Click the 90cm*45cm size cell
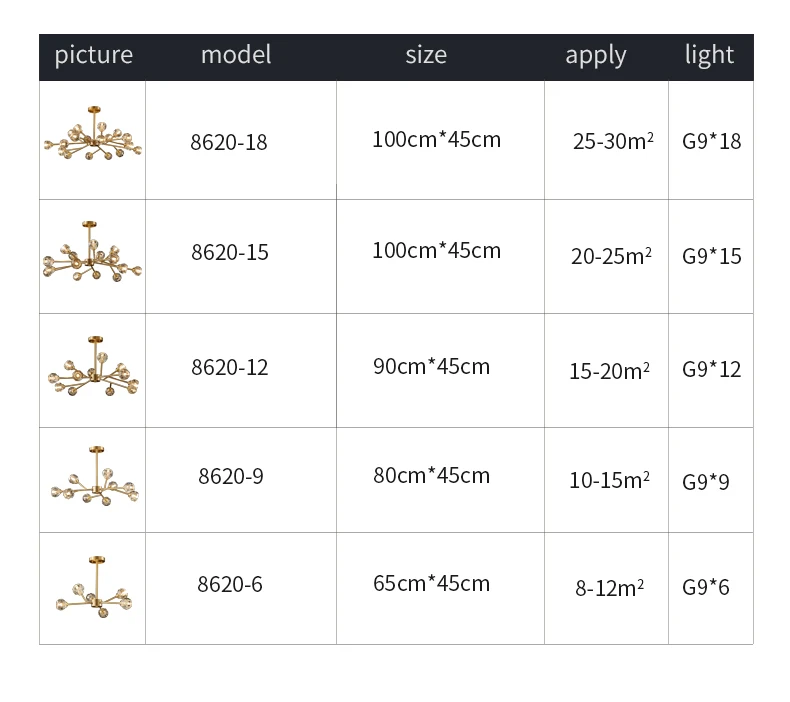790x702 pixels. [x=431, y=366]
